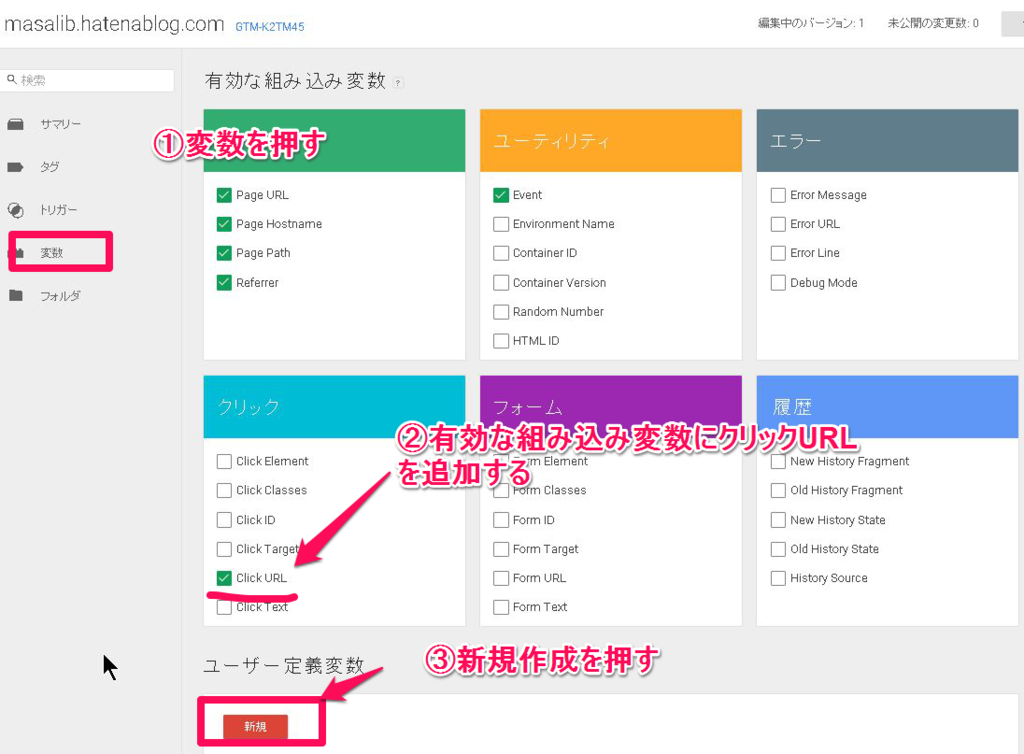1024x754 pixels.
Task: Click the Triggers (トリガー) icon in the sidebar
Action: tap(16, 210)
